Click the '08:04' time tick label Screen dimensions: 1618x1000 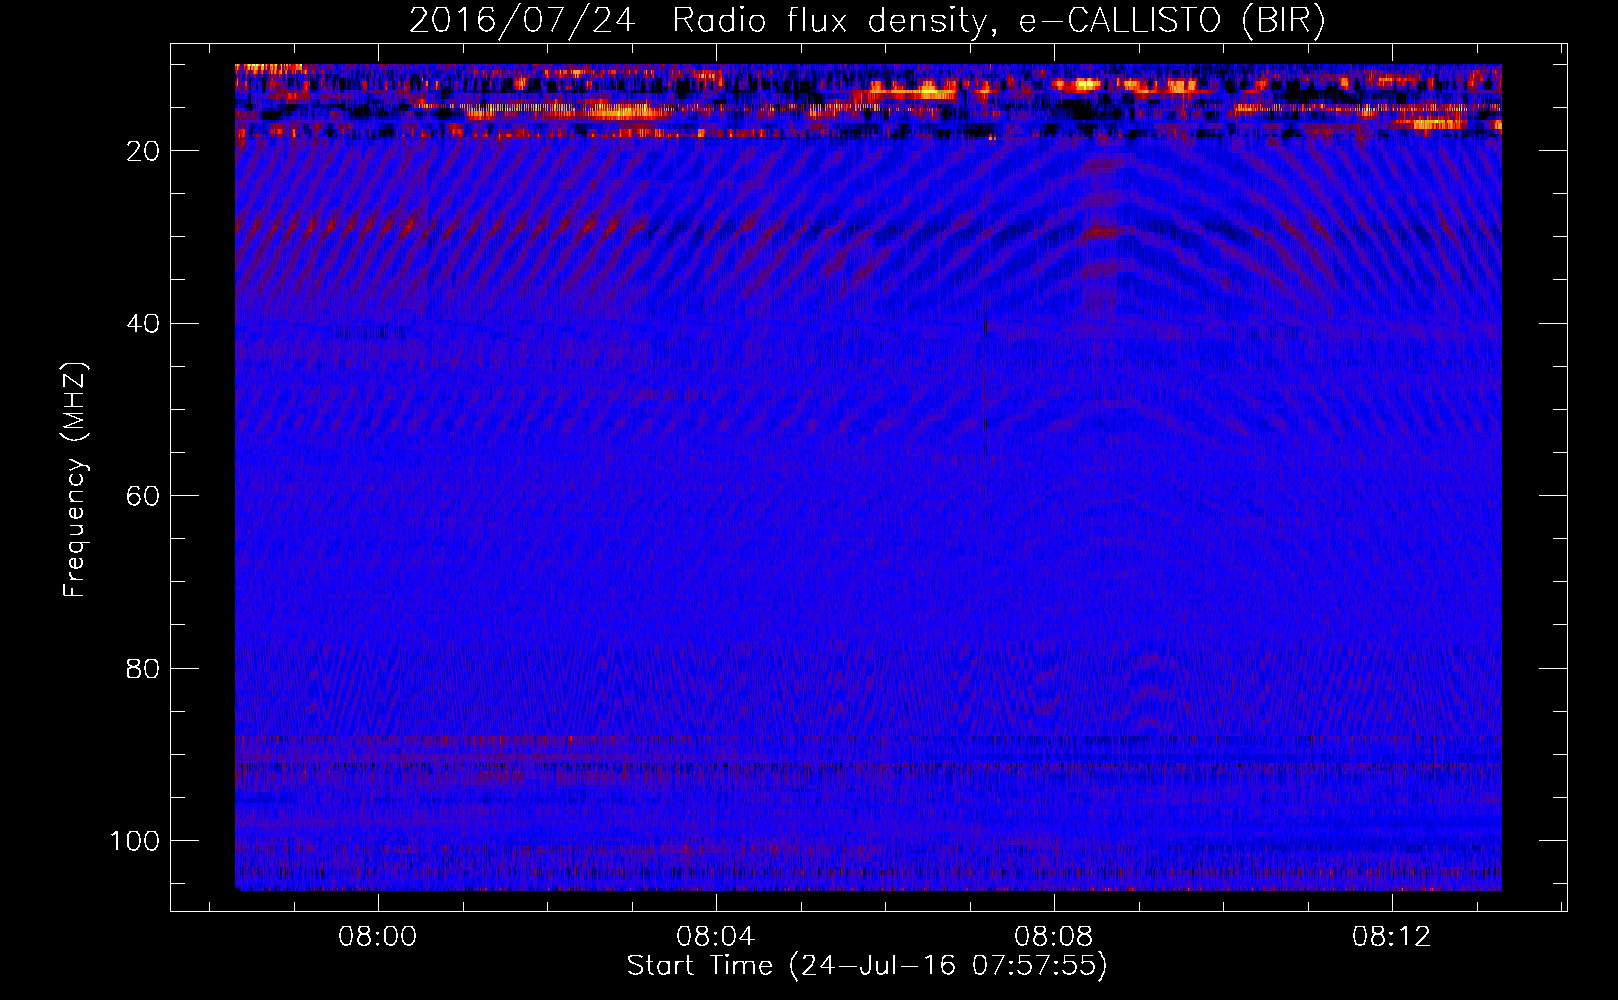click(x=715, y=937)
